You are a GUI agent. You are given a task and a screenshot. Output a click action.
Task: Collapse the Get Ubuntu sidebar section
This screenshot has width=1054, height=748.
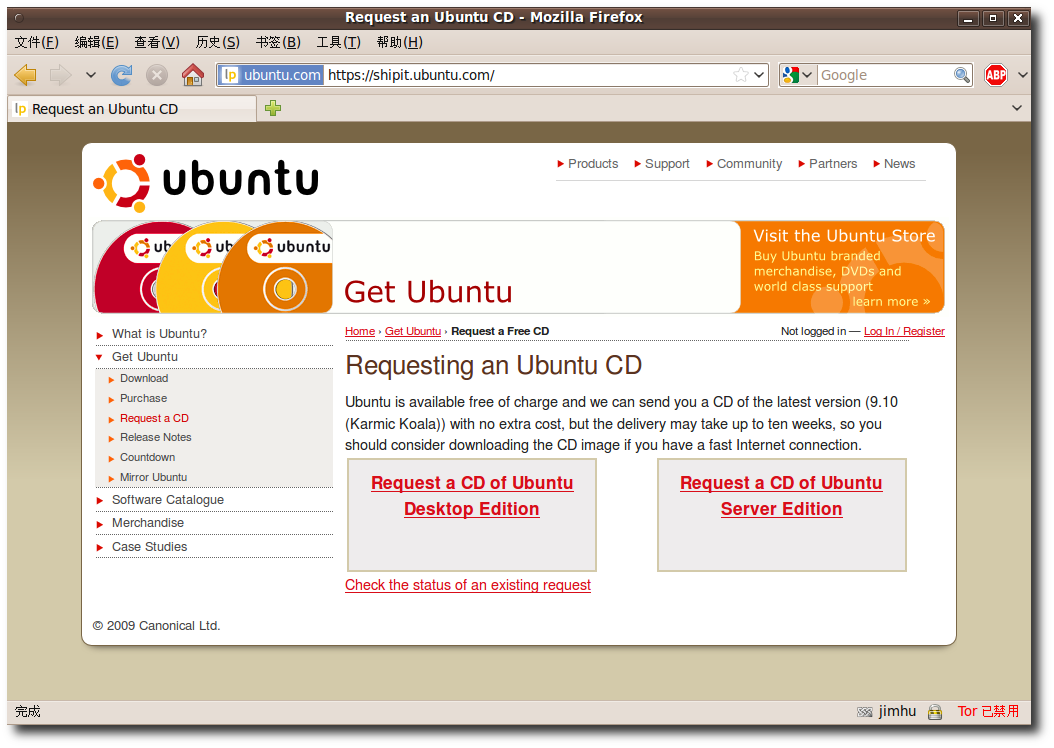pyautogui.click(x=145, y=357)
